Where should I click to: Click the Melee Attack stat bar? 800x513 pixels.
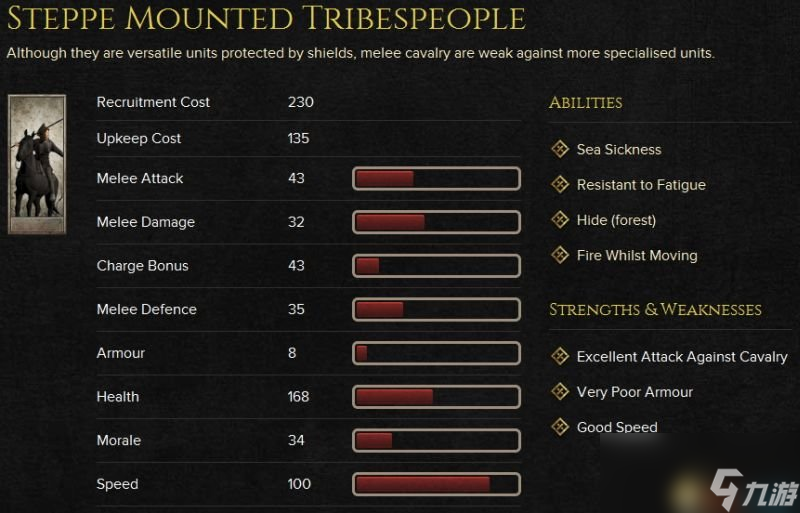coord(436,179)
